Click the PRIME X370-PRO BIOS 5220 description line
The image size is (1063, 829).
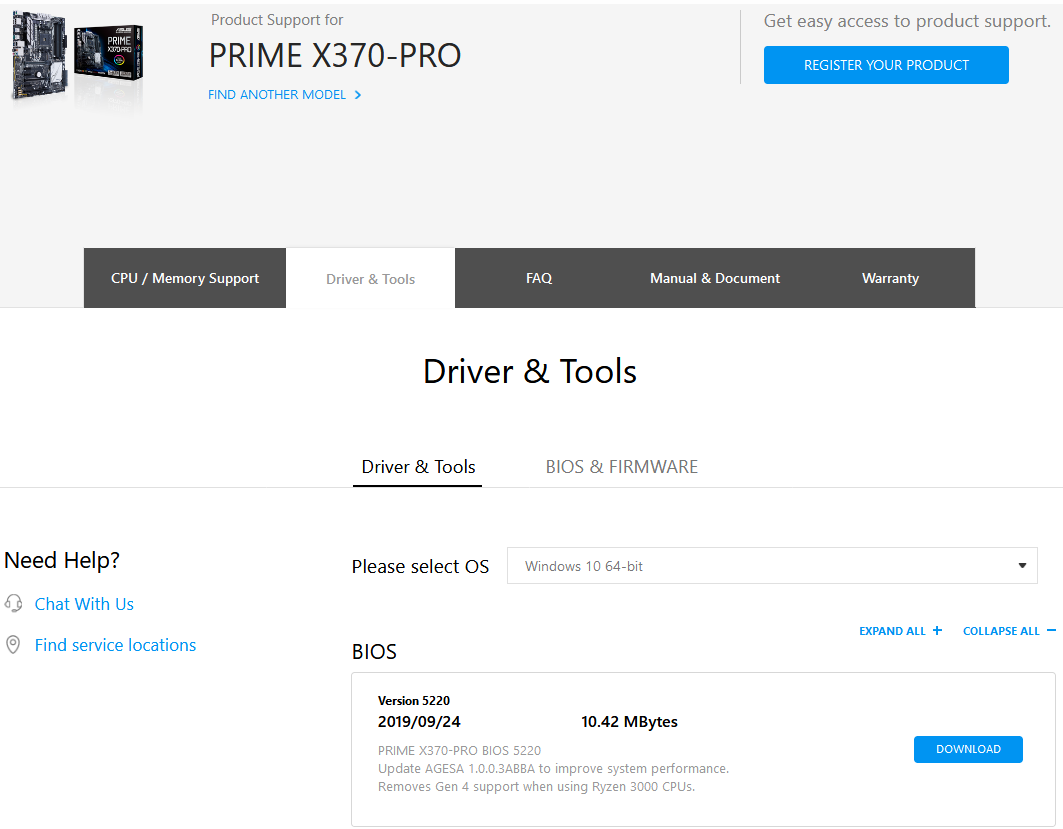pyautogui.click(x=460, y=750)
